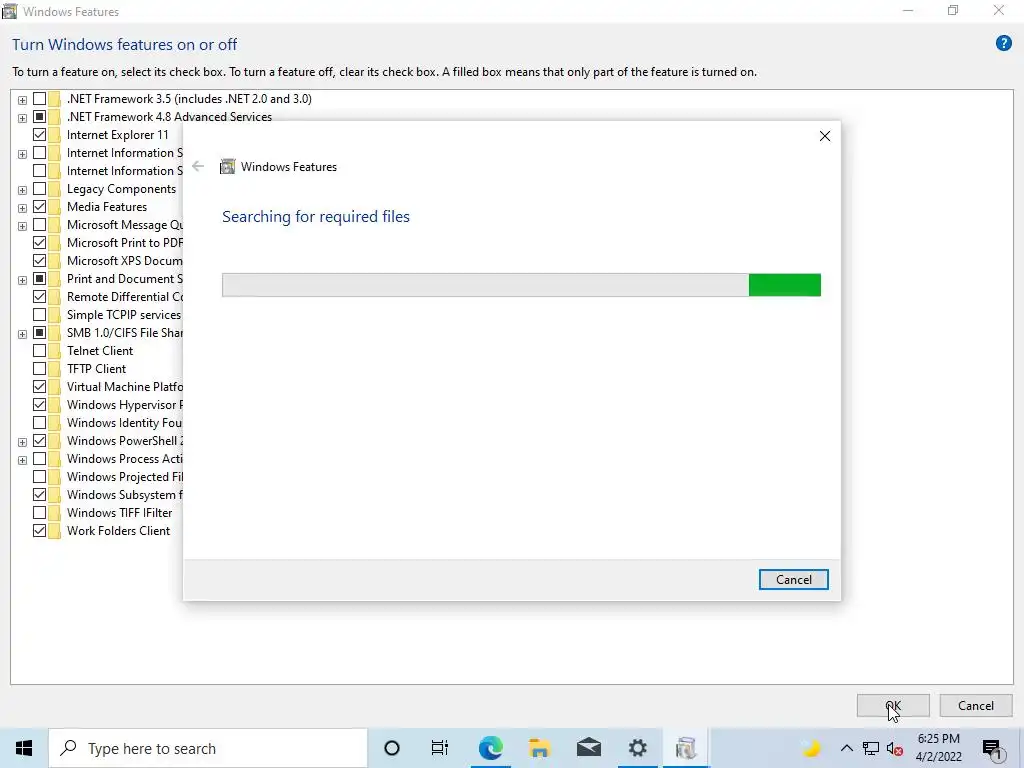Open the clock showing 6:25 PM
The width and height of the screenshot is (1024, 768).
[938, 748]
